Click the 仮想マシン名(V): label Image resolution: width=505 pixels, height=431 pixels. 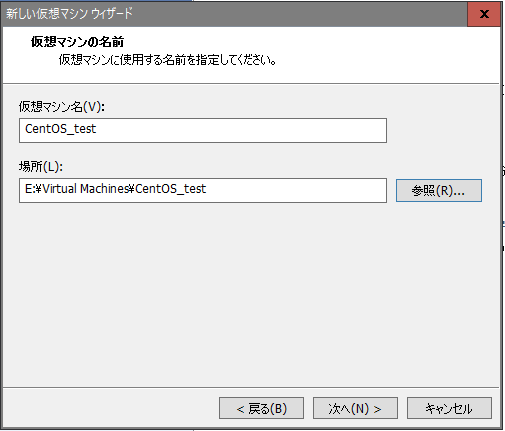pyautogui.click(x=62, y=107)
